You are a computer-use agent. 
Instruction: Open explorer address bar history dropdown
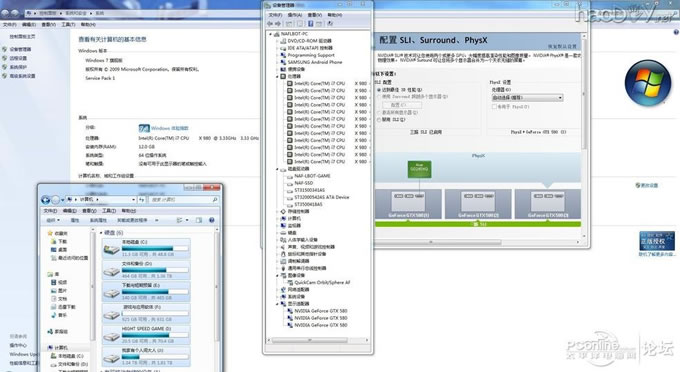pos(133,199)
